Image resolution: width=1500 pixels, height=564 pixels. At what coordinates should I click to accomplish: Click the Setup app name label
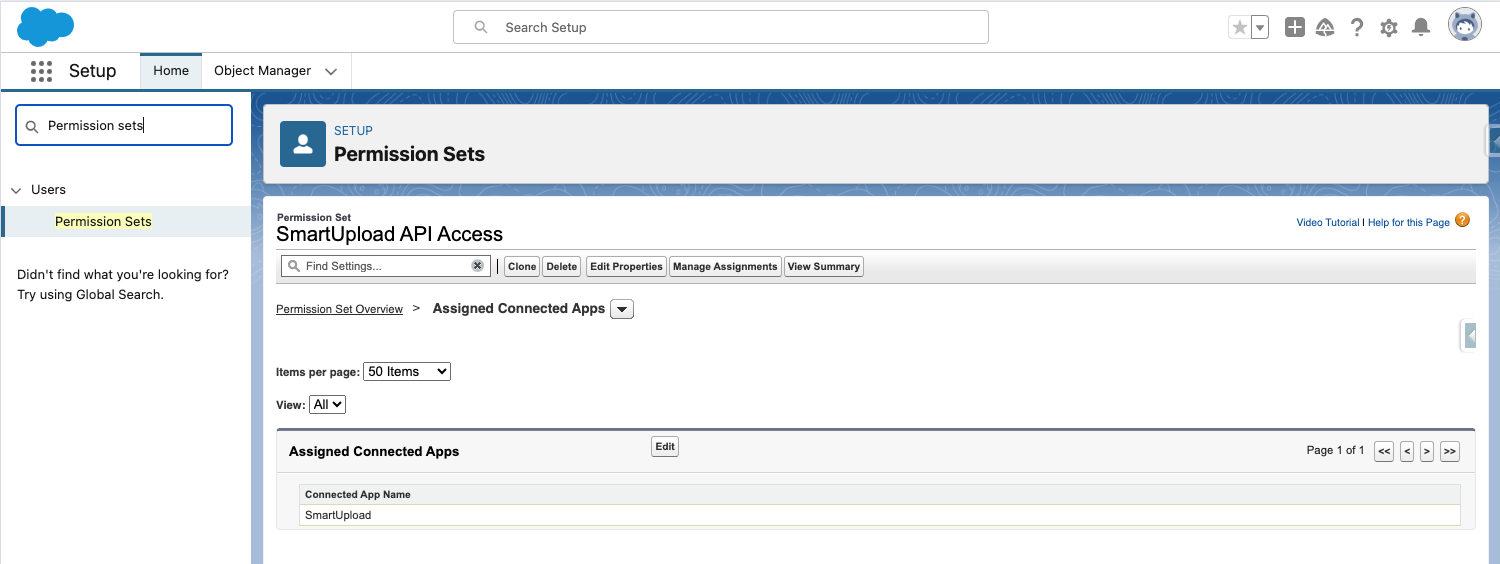tap(92, 71)
